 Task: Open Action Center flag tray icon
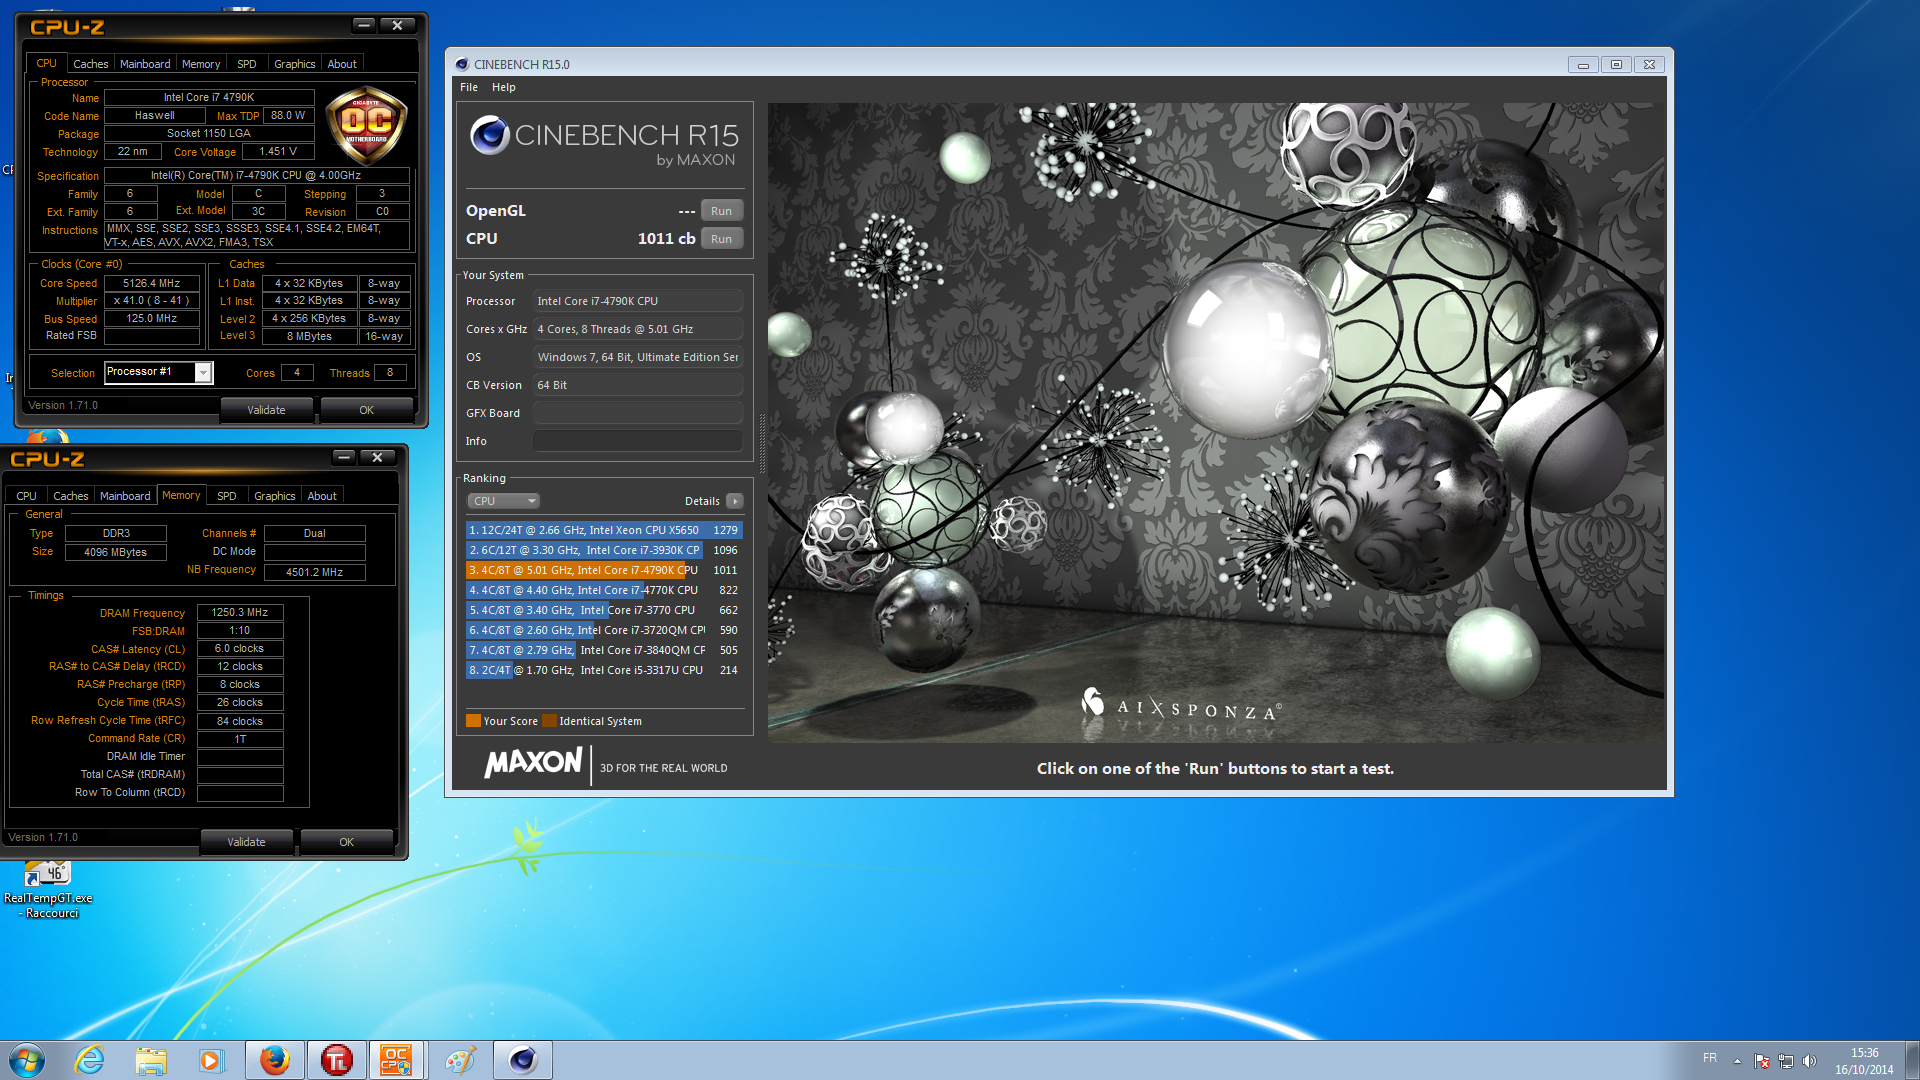(x=1762, y=1061)
